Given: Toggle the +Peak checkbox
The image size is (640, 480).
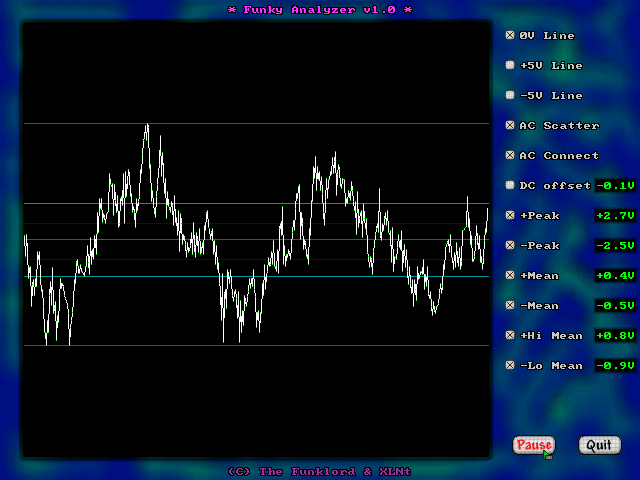Looking at the screenshot, I should coord(510,216).
